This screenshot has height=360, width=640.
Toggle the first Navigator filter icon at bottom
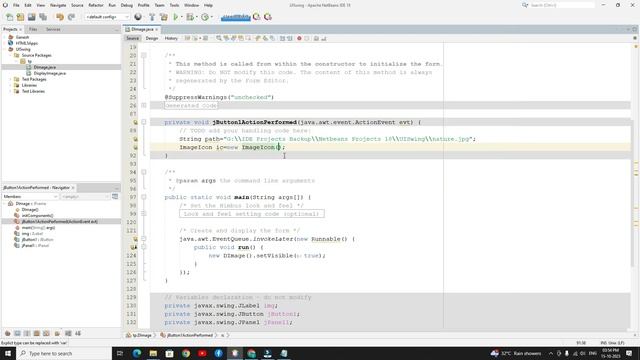click(x=7, y=333)
